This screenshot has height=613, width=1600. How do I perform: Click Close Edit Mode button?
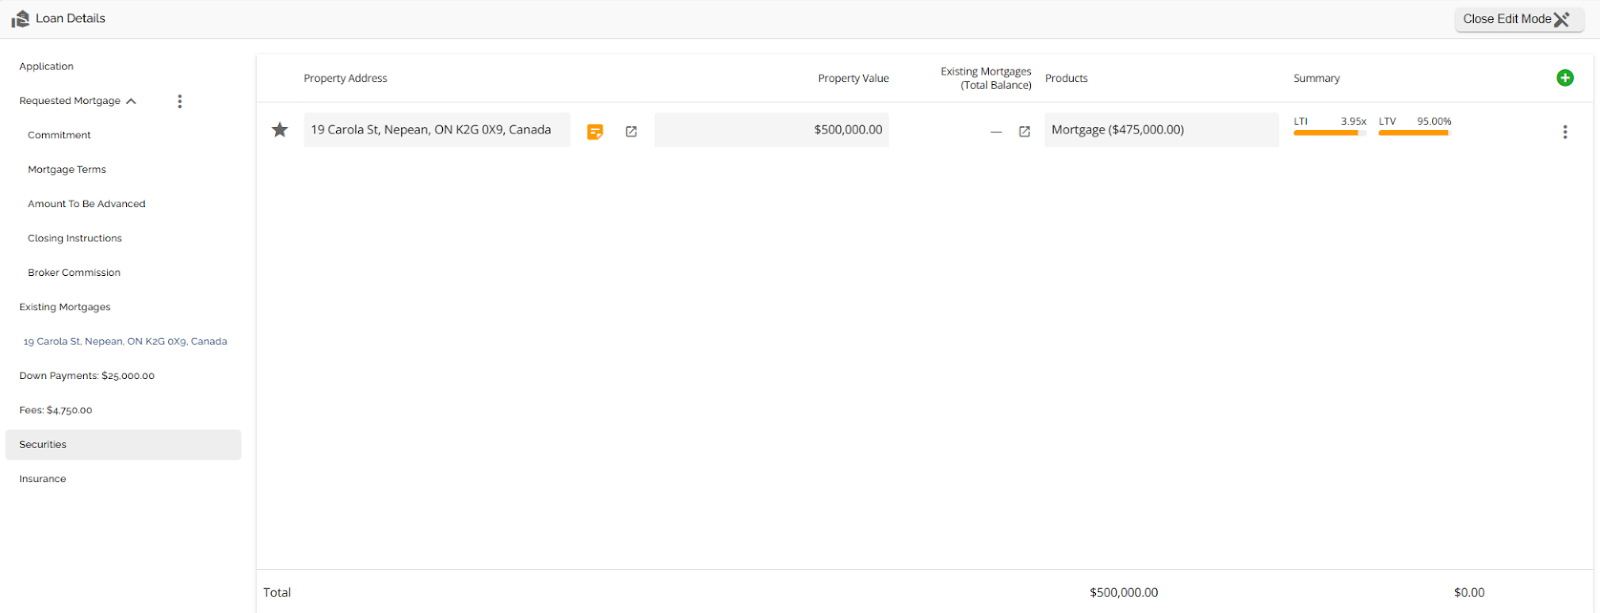1518,19
